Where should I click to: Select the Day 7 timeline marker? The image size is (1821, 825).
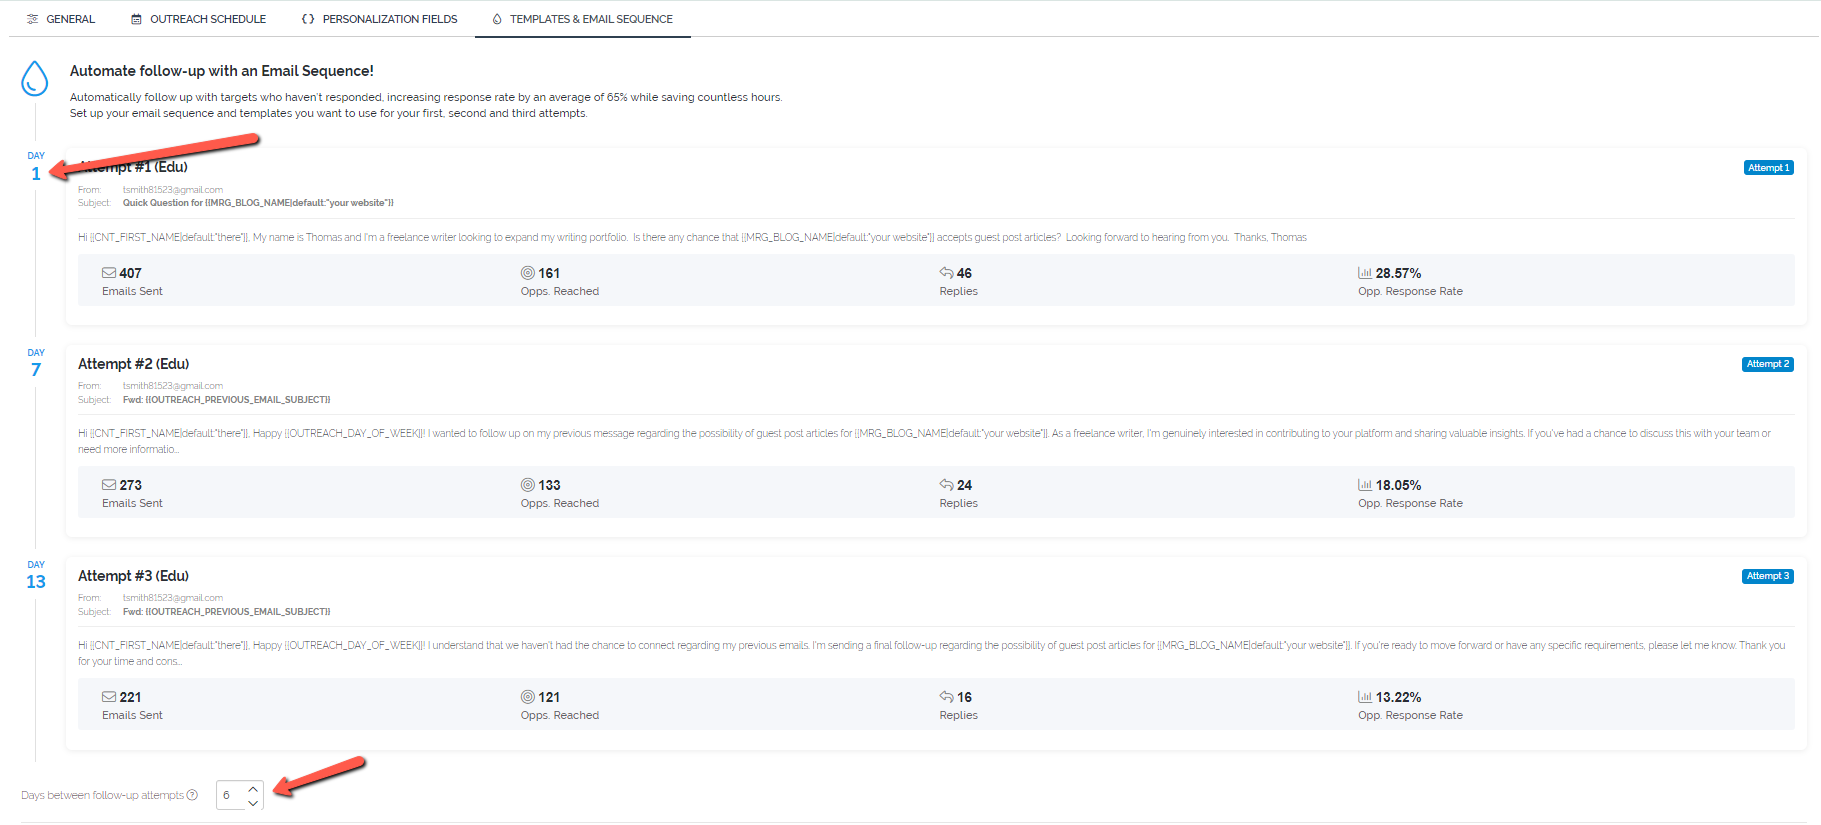36,364
